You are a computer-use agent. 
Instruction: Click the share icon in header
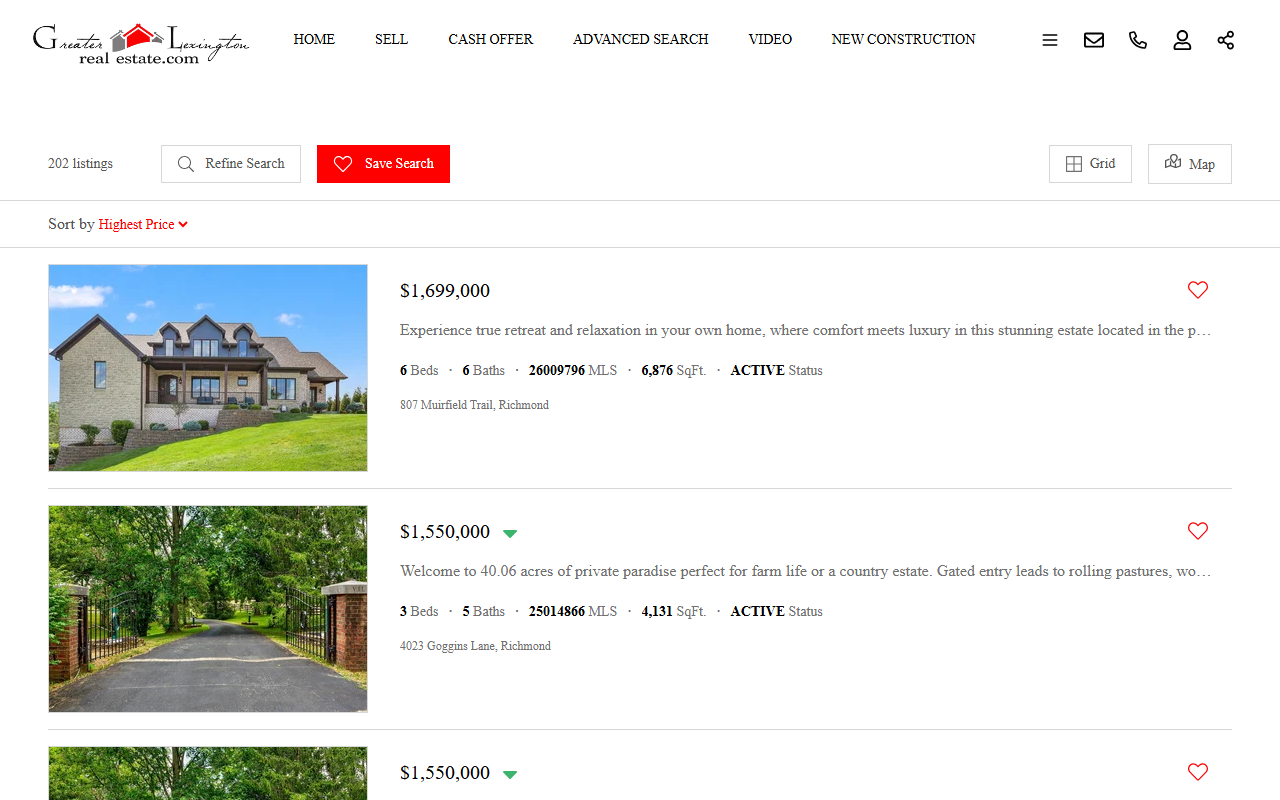1226,40
